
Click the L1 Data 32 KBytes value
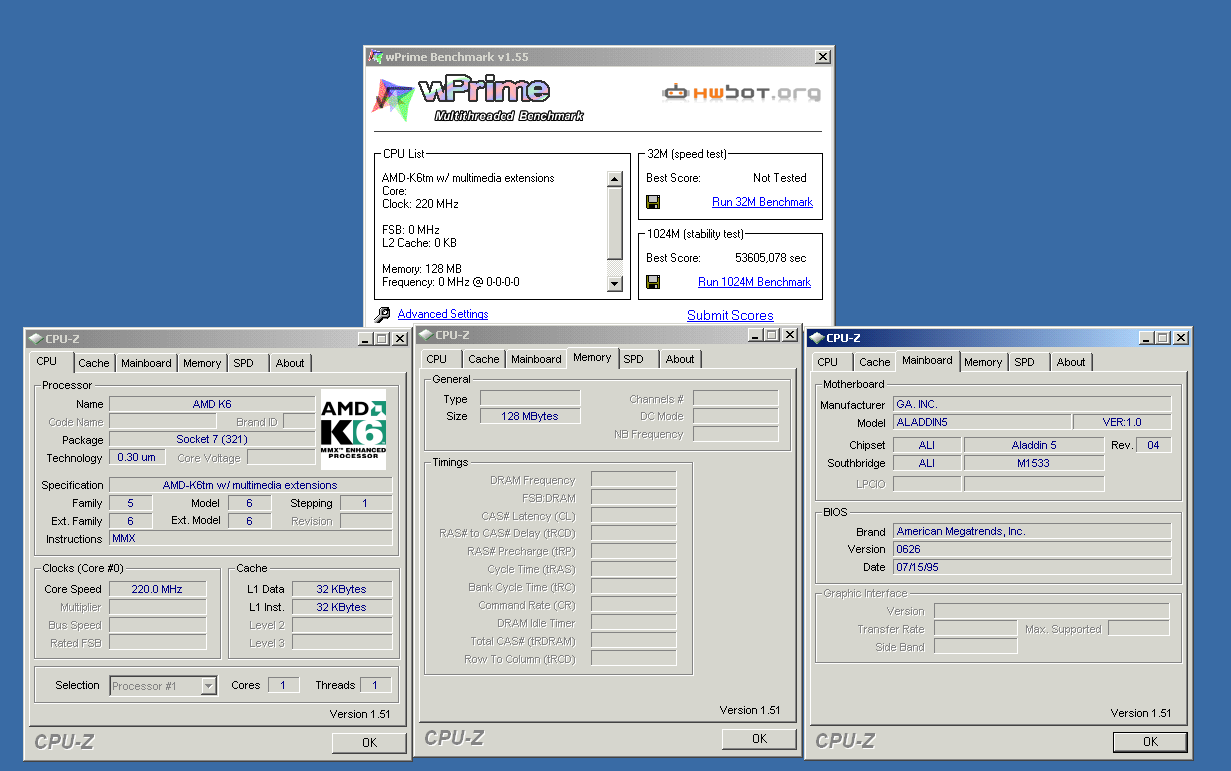(342, 589)
